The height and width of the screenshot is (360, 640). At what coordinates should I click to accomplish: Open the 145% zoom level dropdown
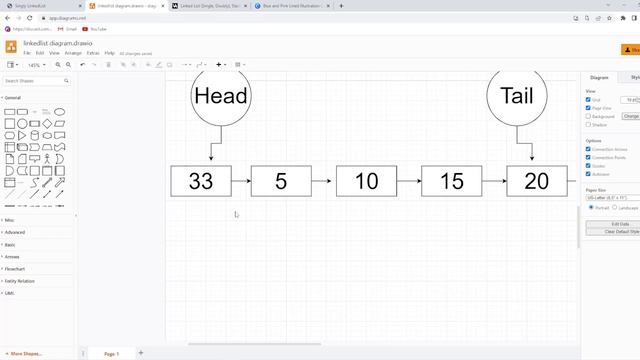(36, 65)
